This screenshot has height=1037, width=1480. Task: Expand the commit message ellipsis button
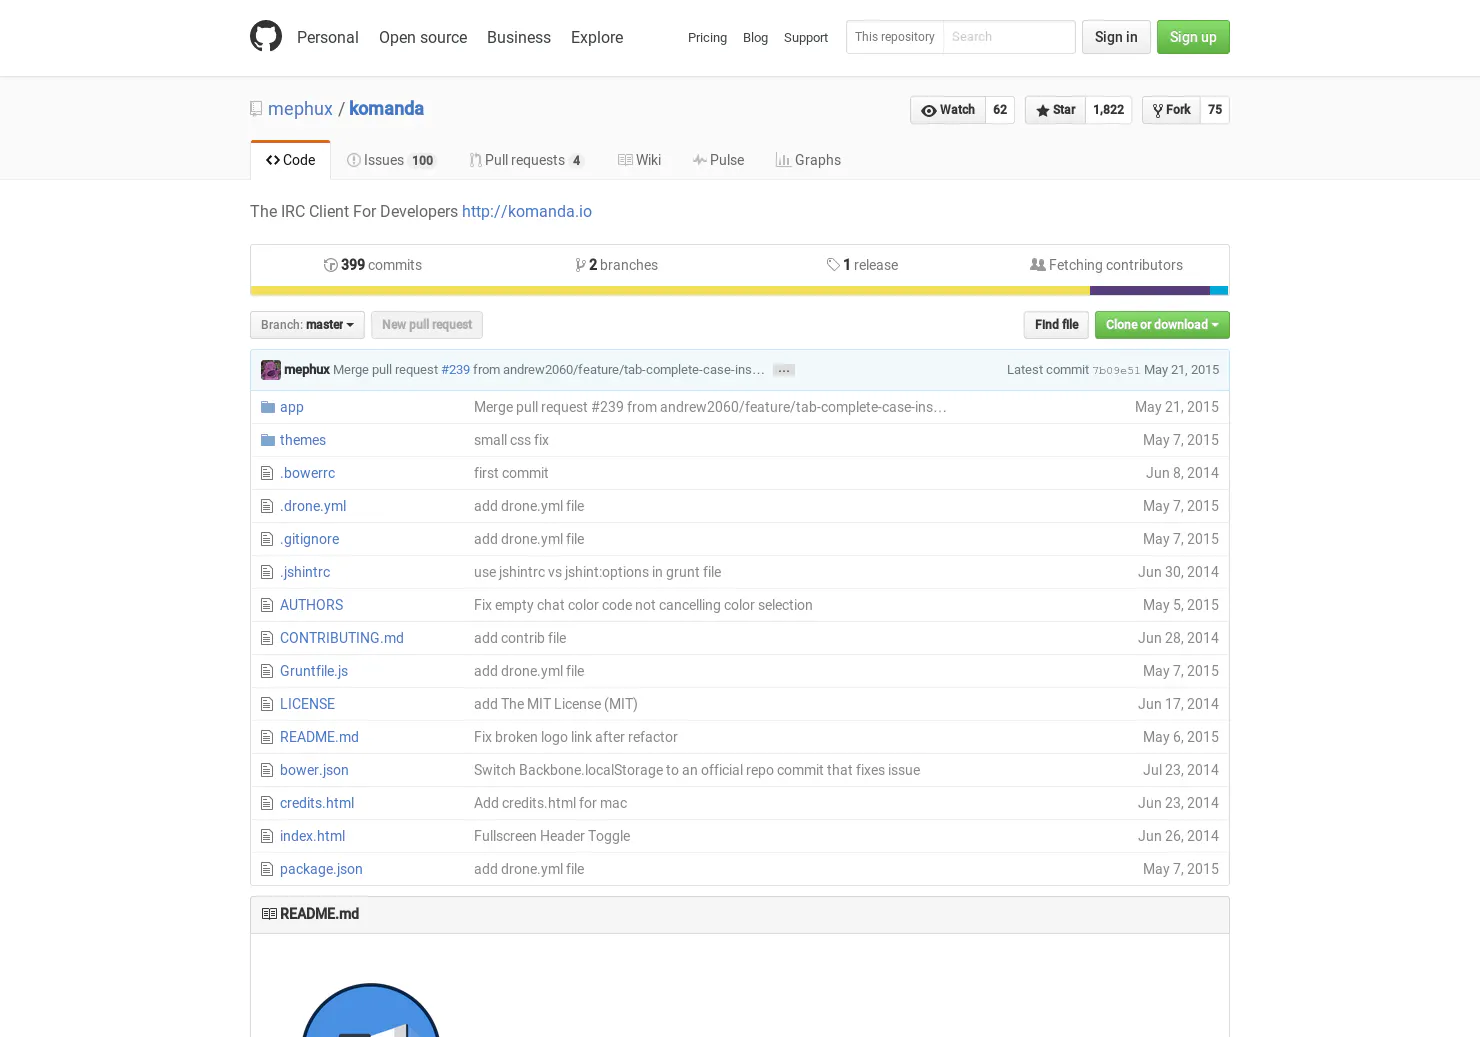pyautogui.click(x=784, y=370)
